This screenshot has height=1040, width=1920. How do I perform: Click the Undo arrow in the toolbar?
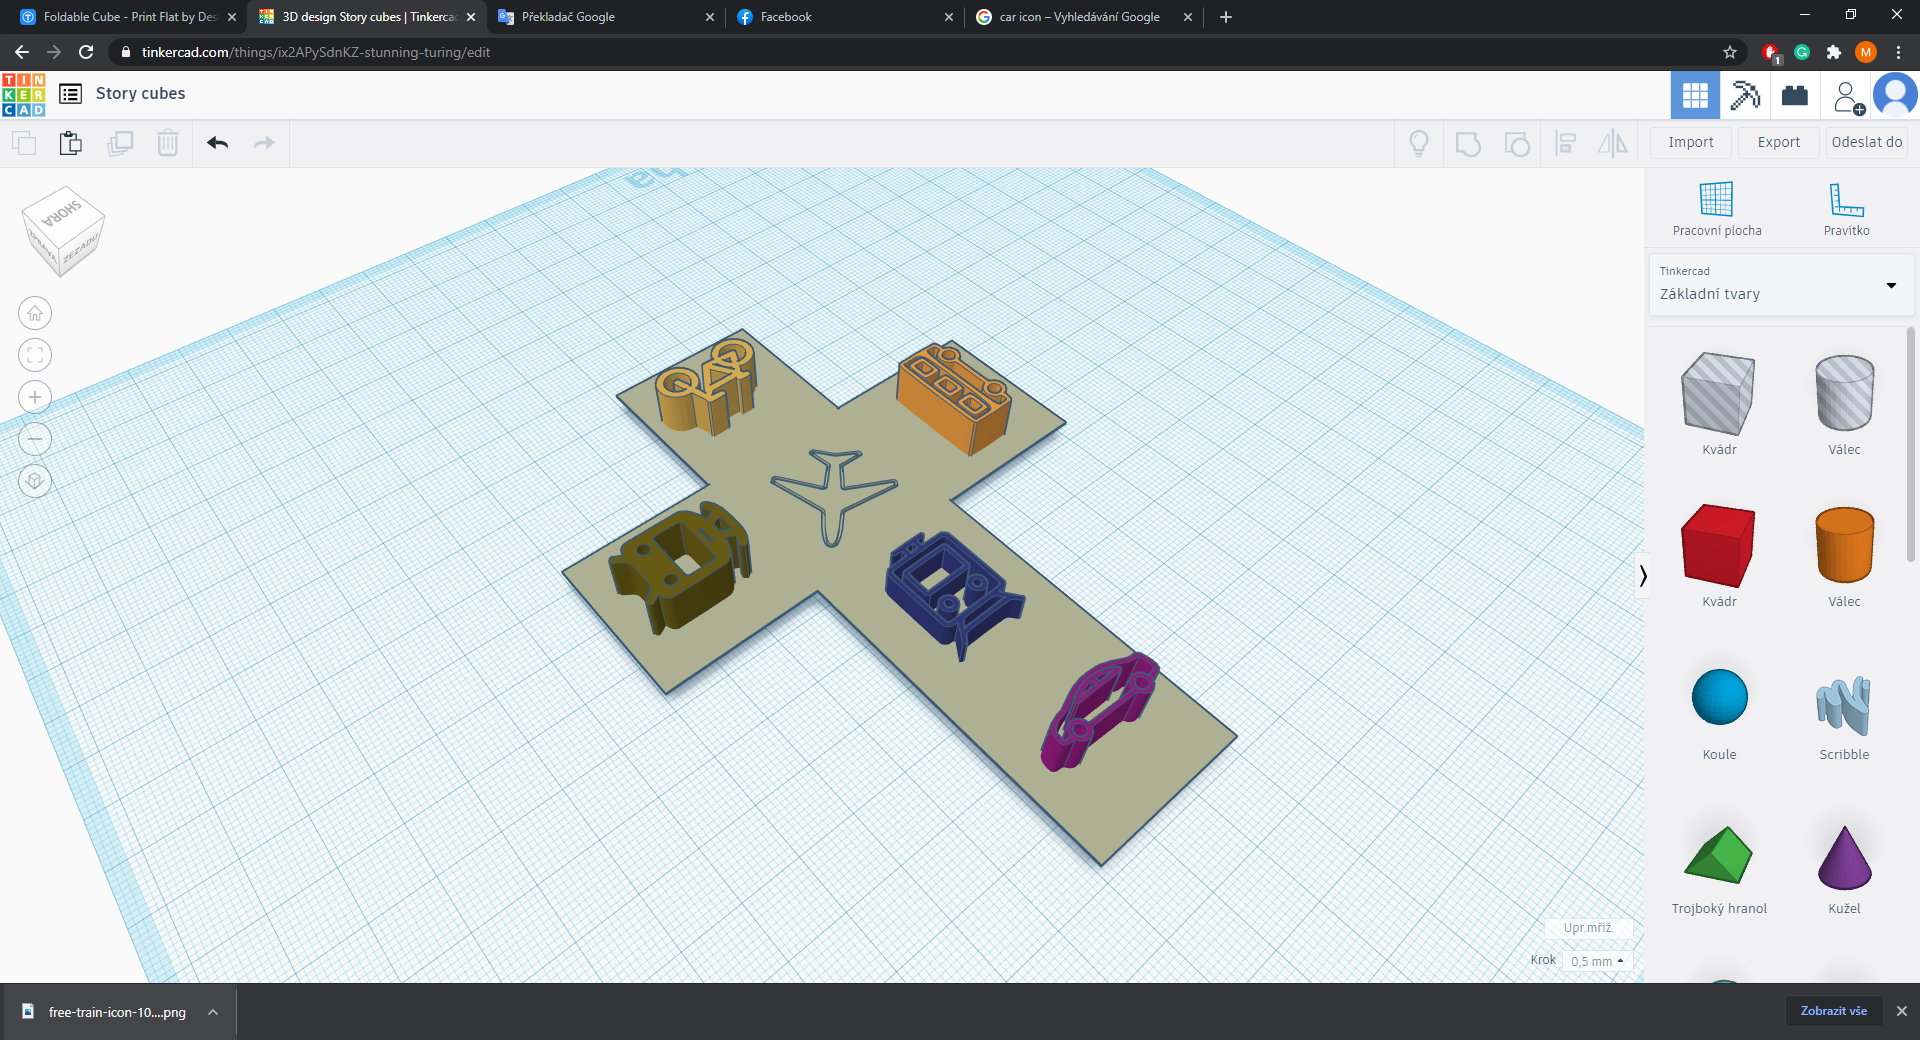(x=218, y=143)
